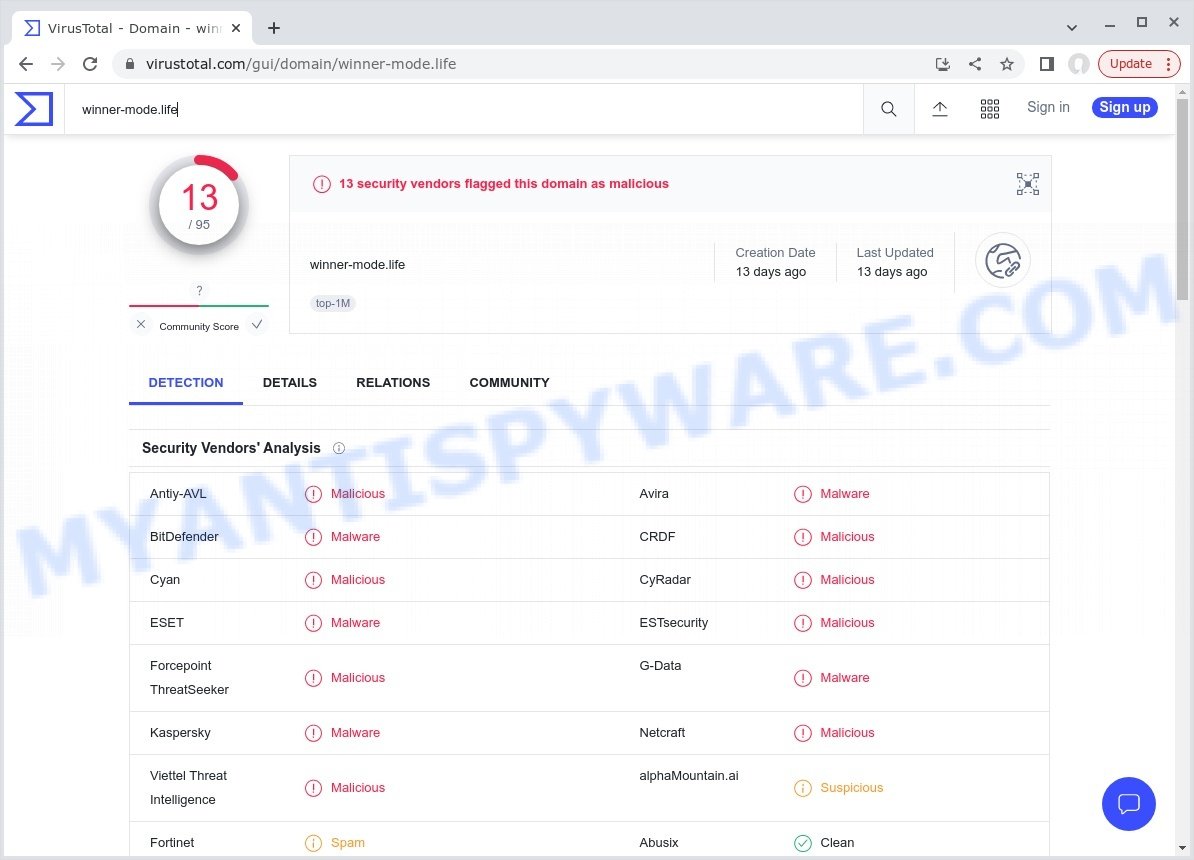Click the ESET Malware result
The height and width of the screenshot is (860, 1194).
[355, 623]
